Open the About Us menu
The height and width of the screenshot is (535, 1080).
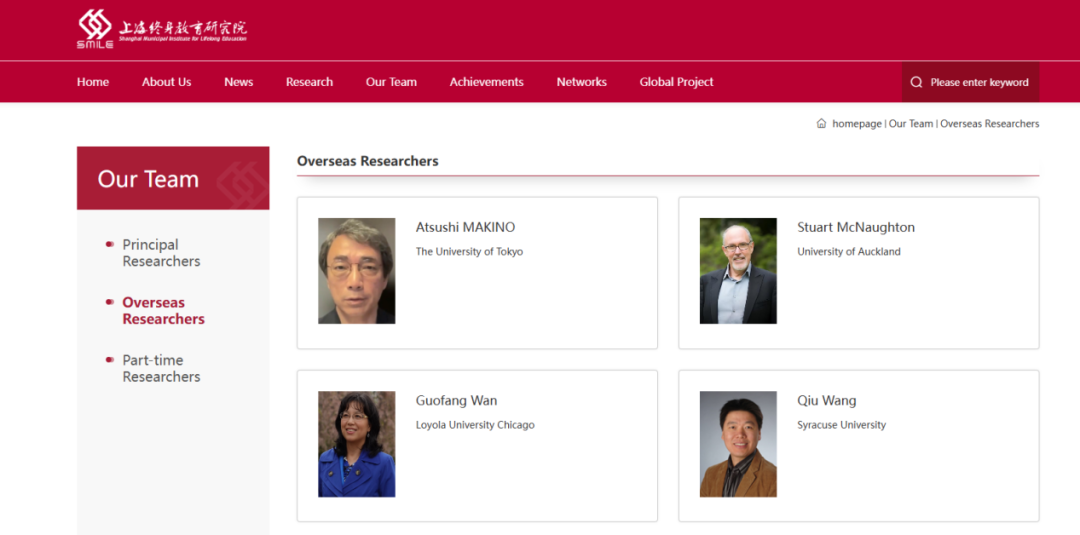(x=166, y=82)
